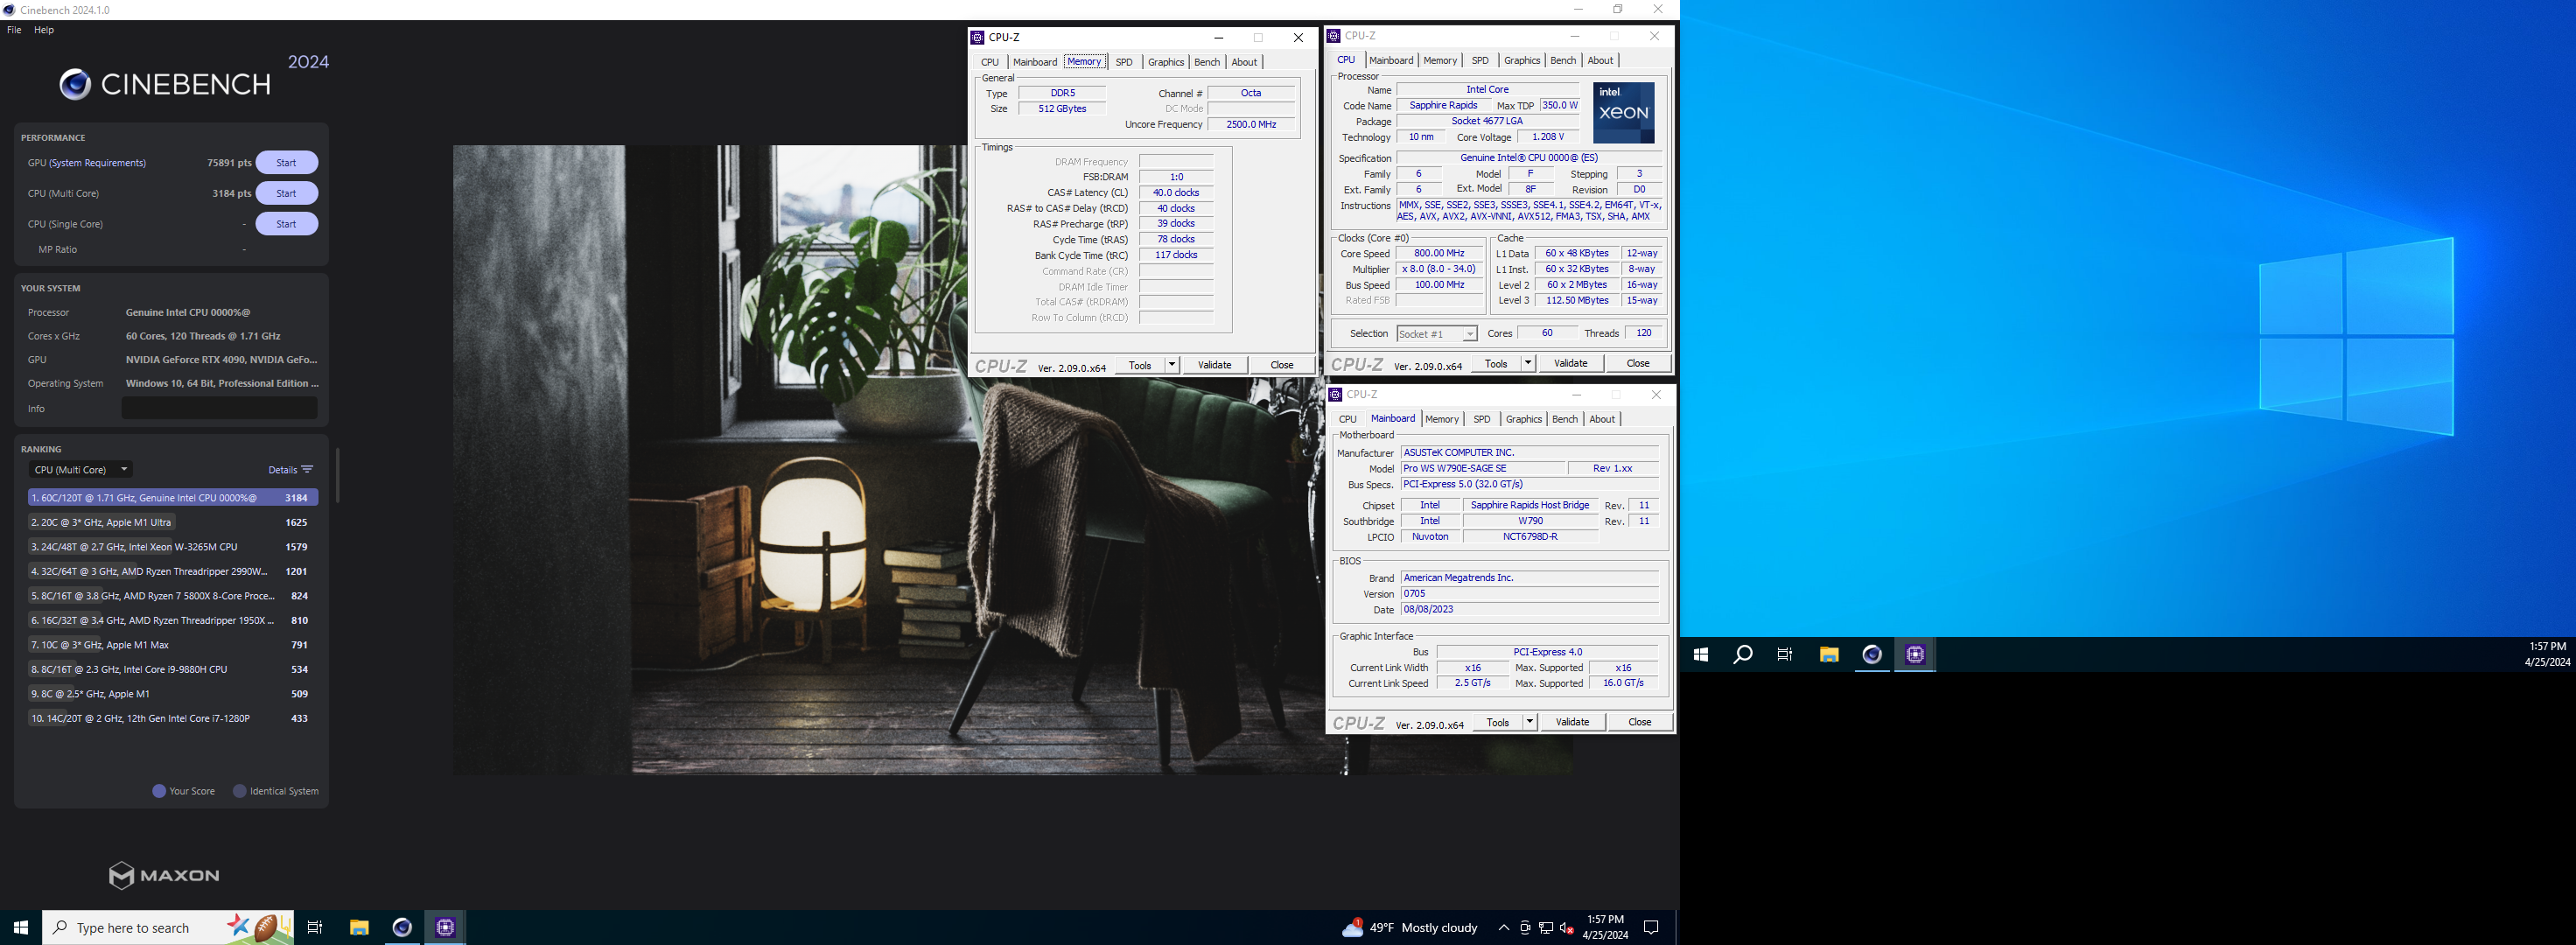2576x945 pixels.
Task: Click the network tray icon
Action: pyautogui.click(x=1546, y=928)
